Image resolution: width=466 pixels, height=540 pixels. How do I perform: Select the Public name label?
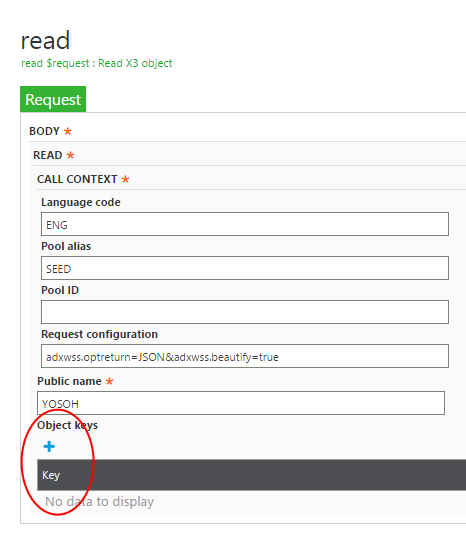[x=69, y=381]
